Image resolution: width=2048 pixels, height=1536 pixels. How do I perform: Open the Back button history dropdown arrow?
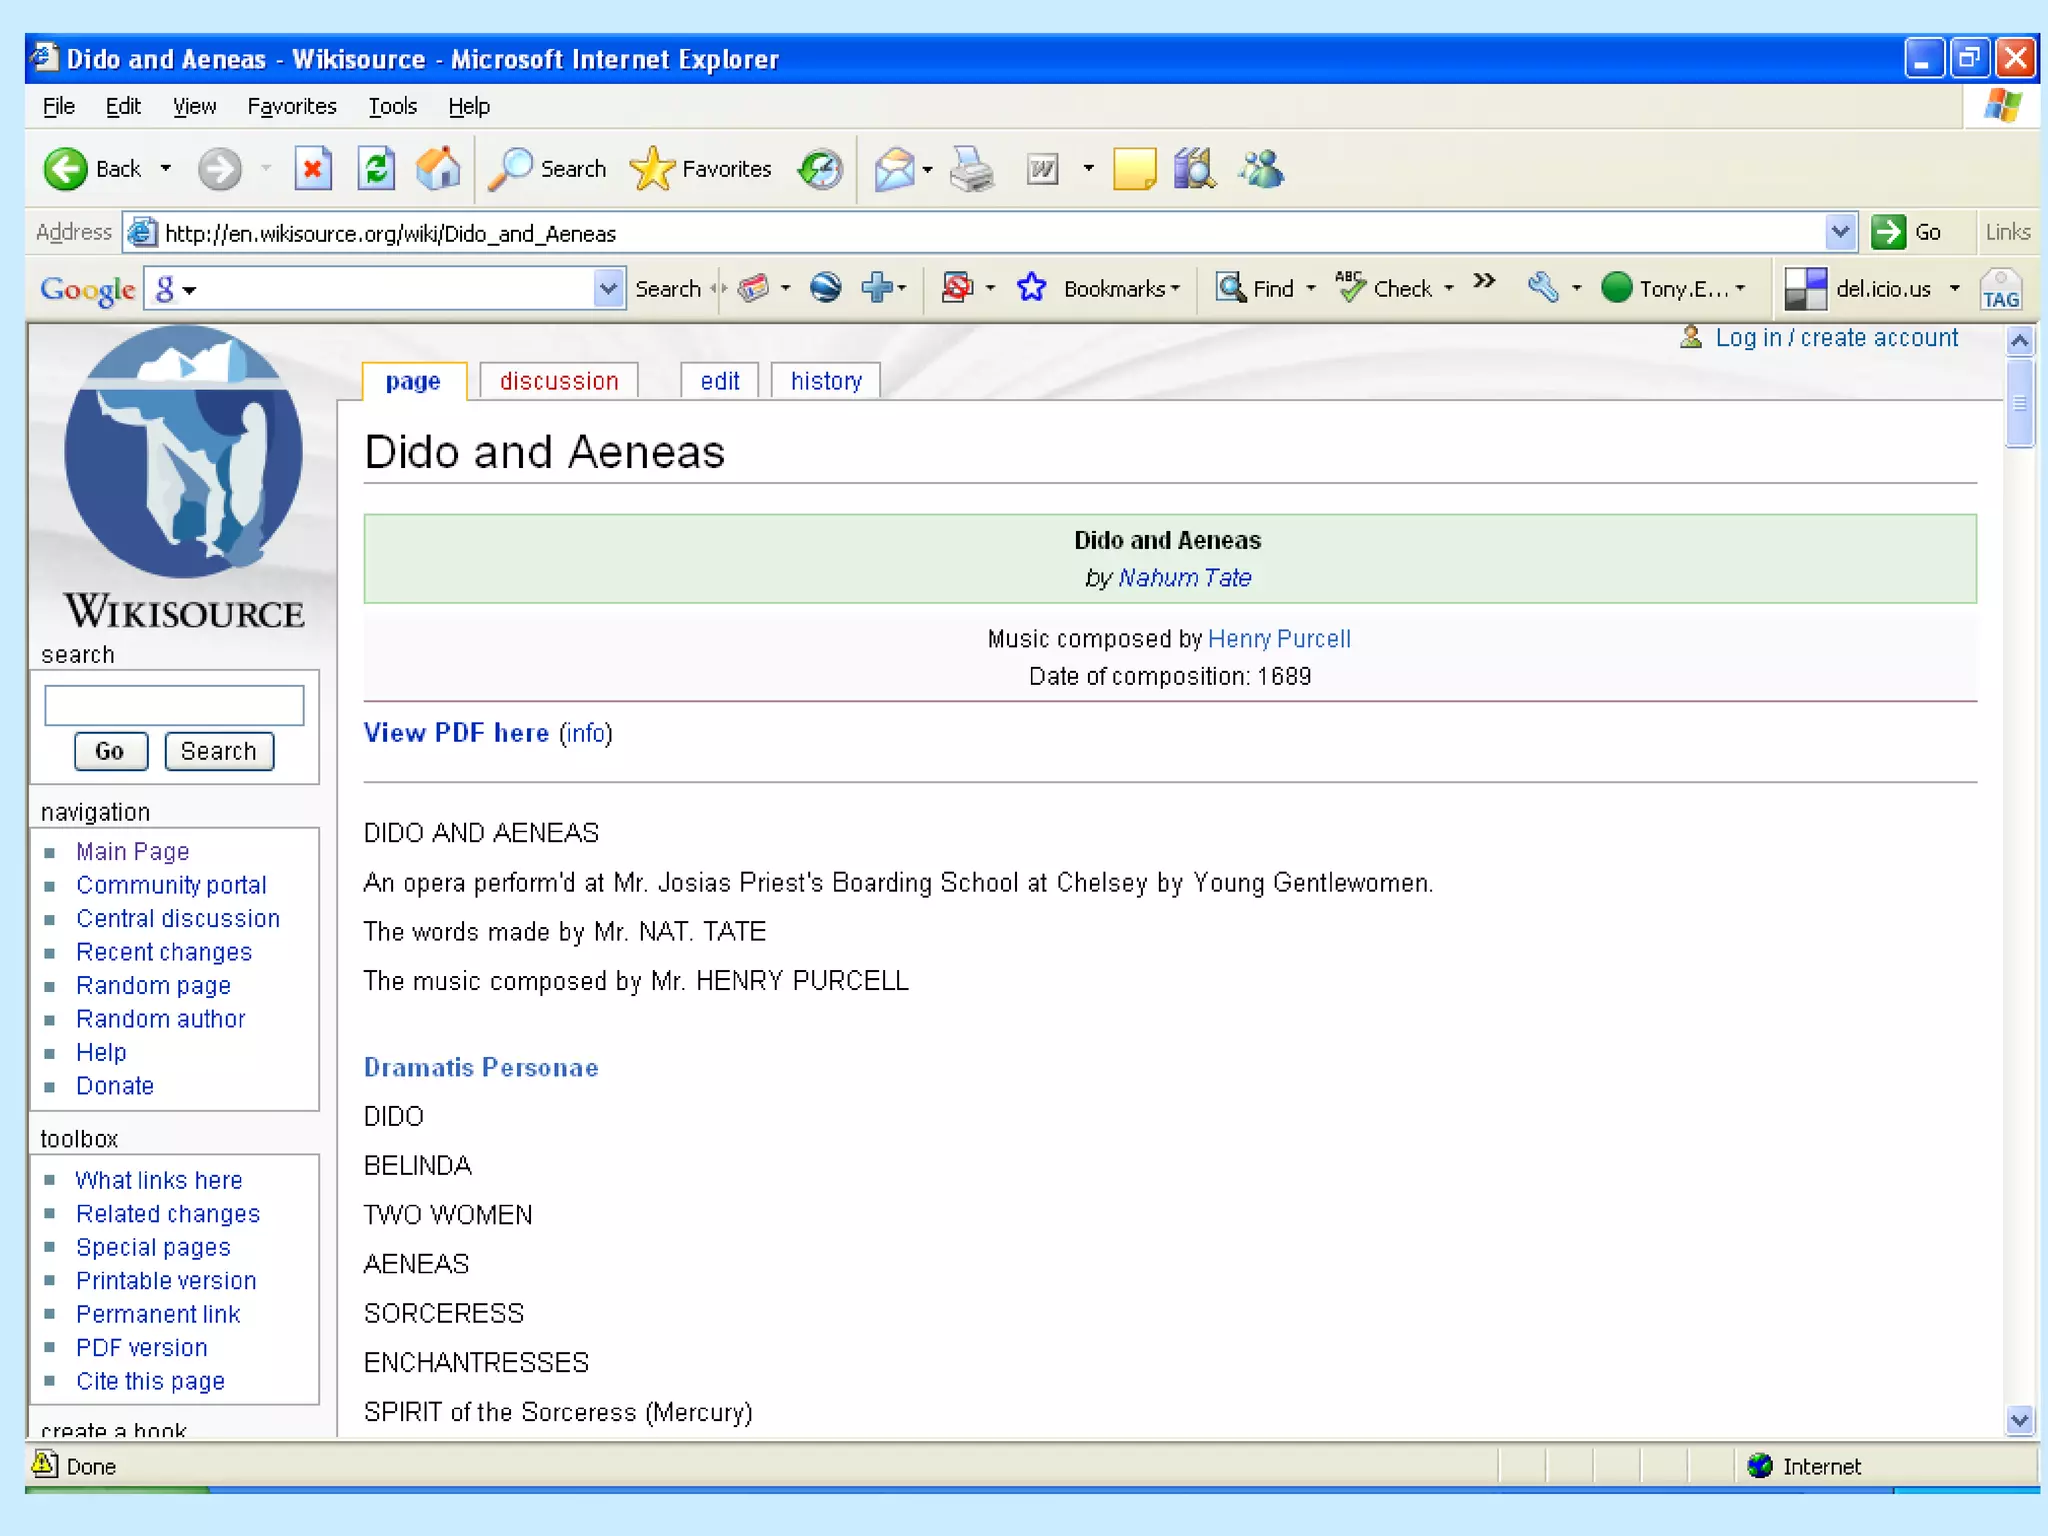pos(166,169)
